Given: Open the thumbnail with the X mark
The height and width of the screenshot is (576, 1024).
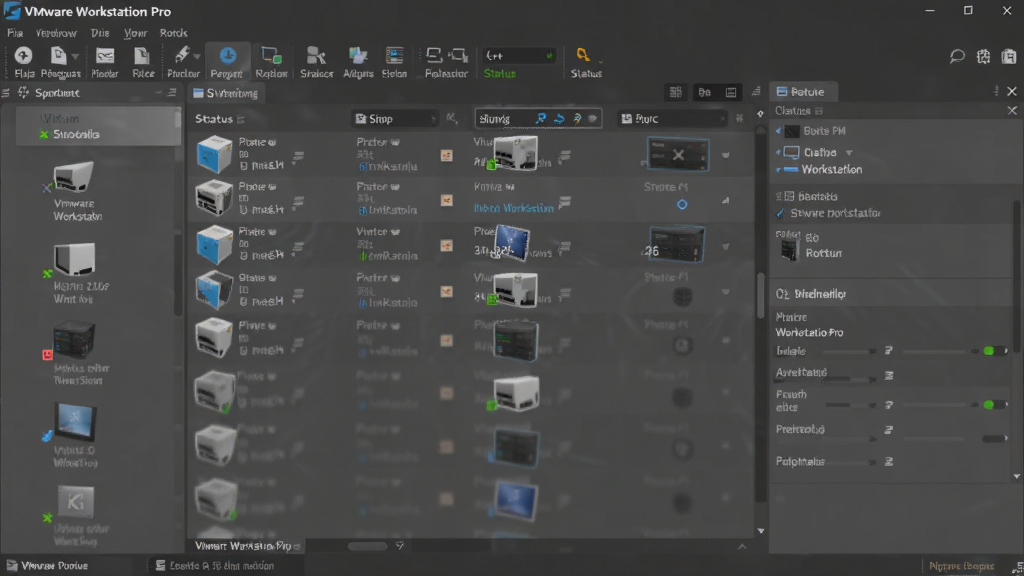Looking at the screenshot, I should tap(677, 155).
